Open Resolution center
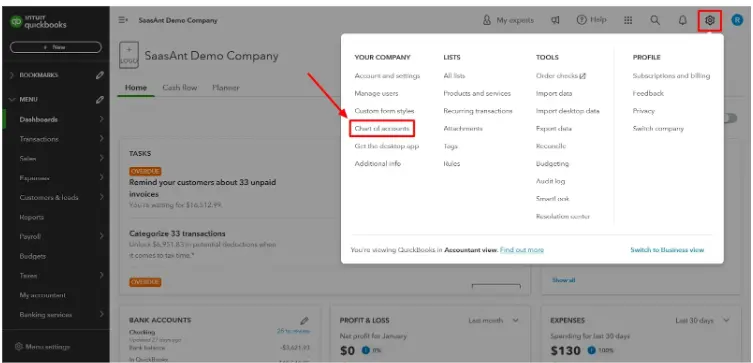Screen dimensions: 753x363 (563, 217)
